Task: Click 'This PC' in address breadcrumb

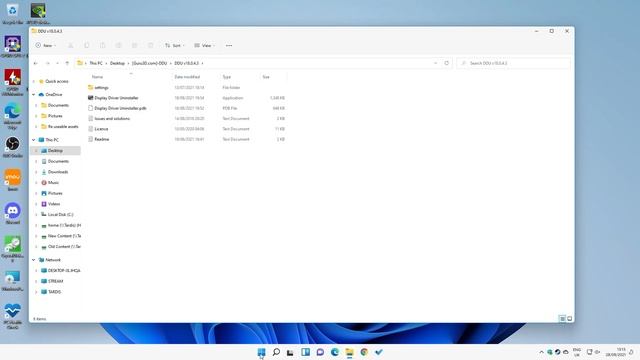Action: click(x=96, y=63)
